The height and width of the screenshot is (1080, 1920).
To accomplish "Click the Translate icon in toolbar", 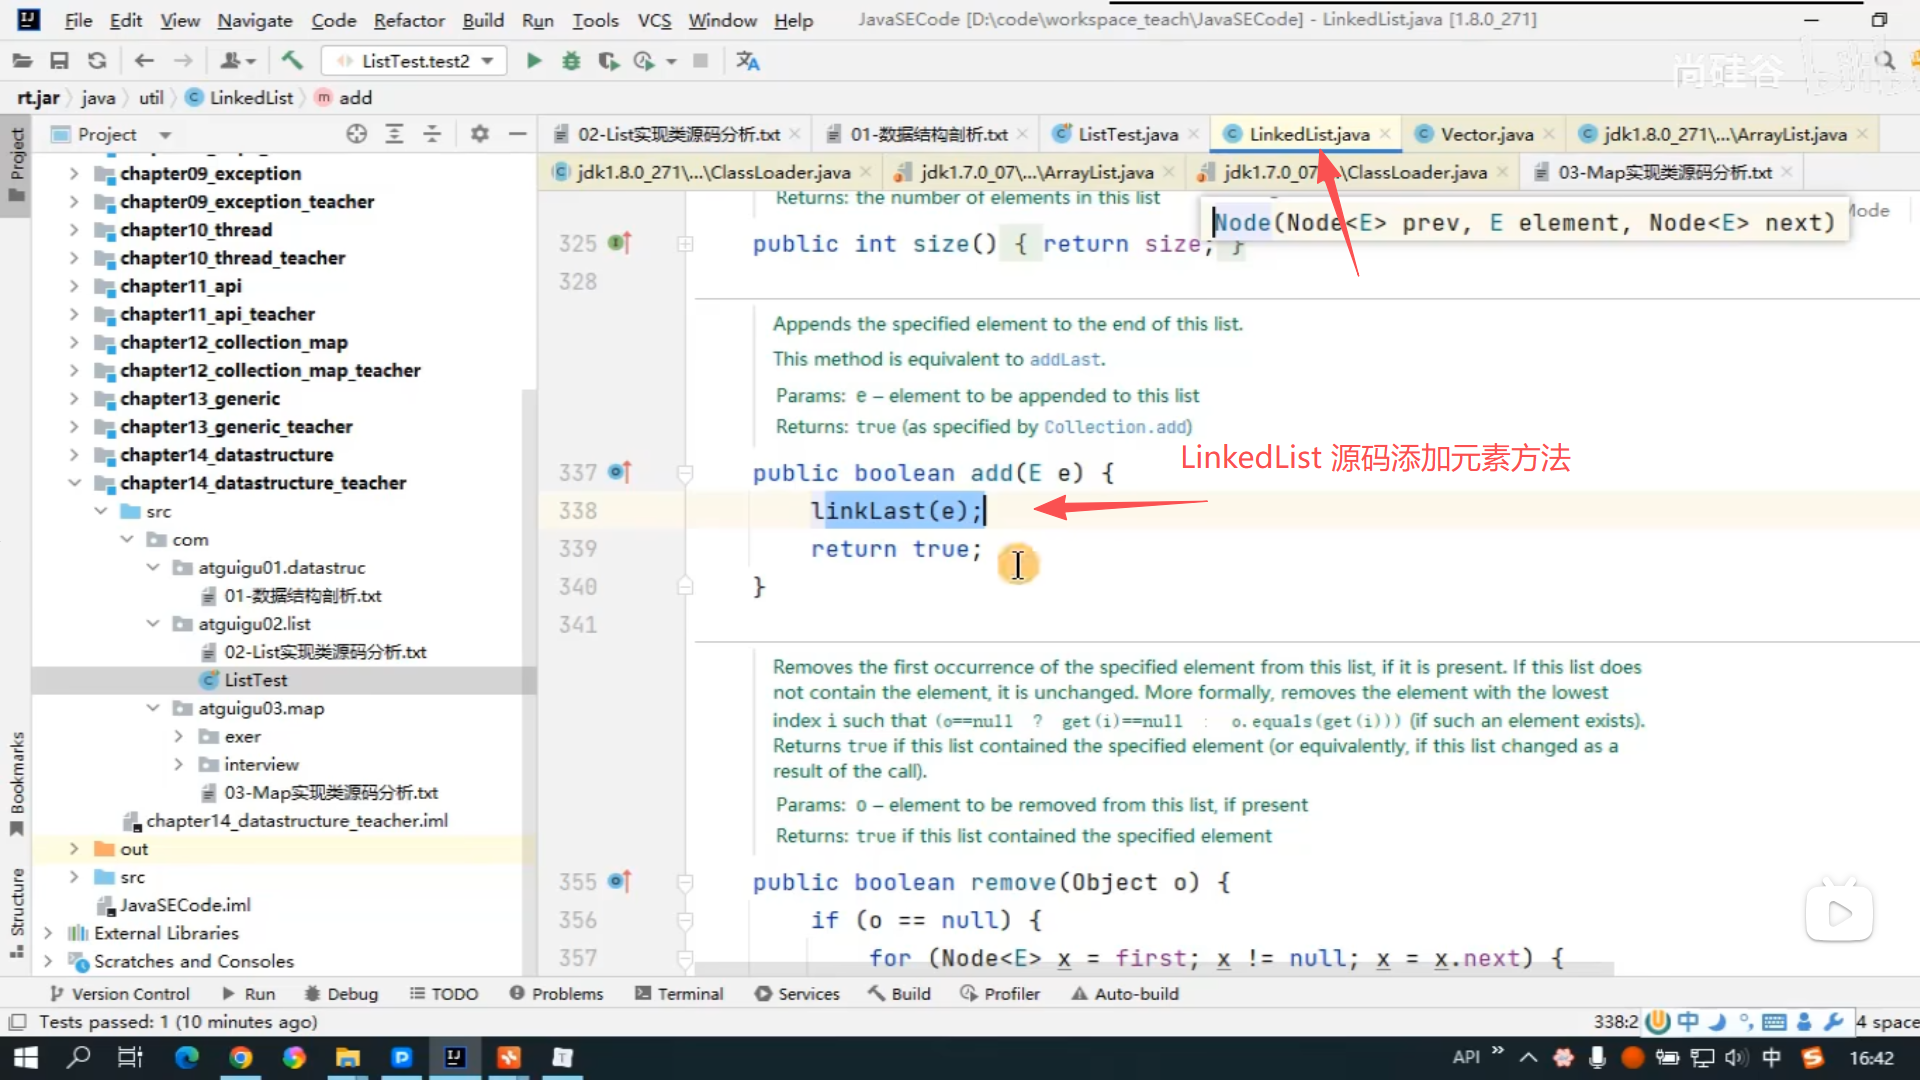I will click(x=748, y=61).
